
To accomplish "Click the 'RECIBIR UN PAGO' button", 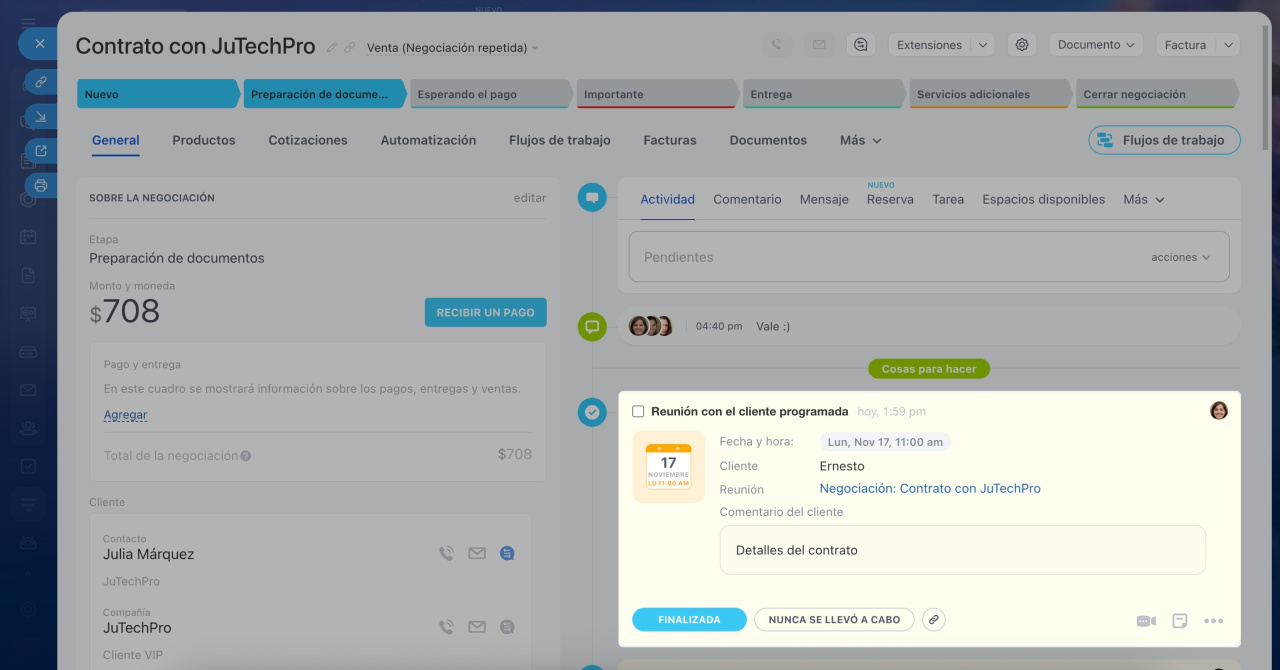I will (x=485, y=312).
